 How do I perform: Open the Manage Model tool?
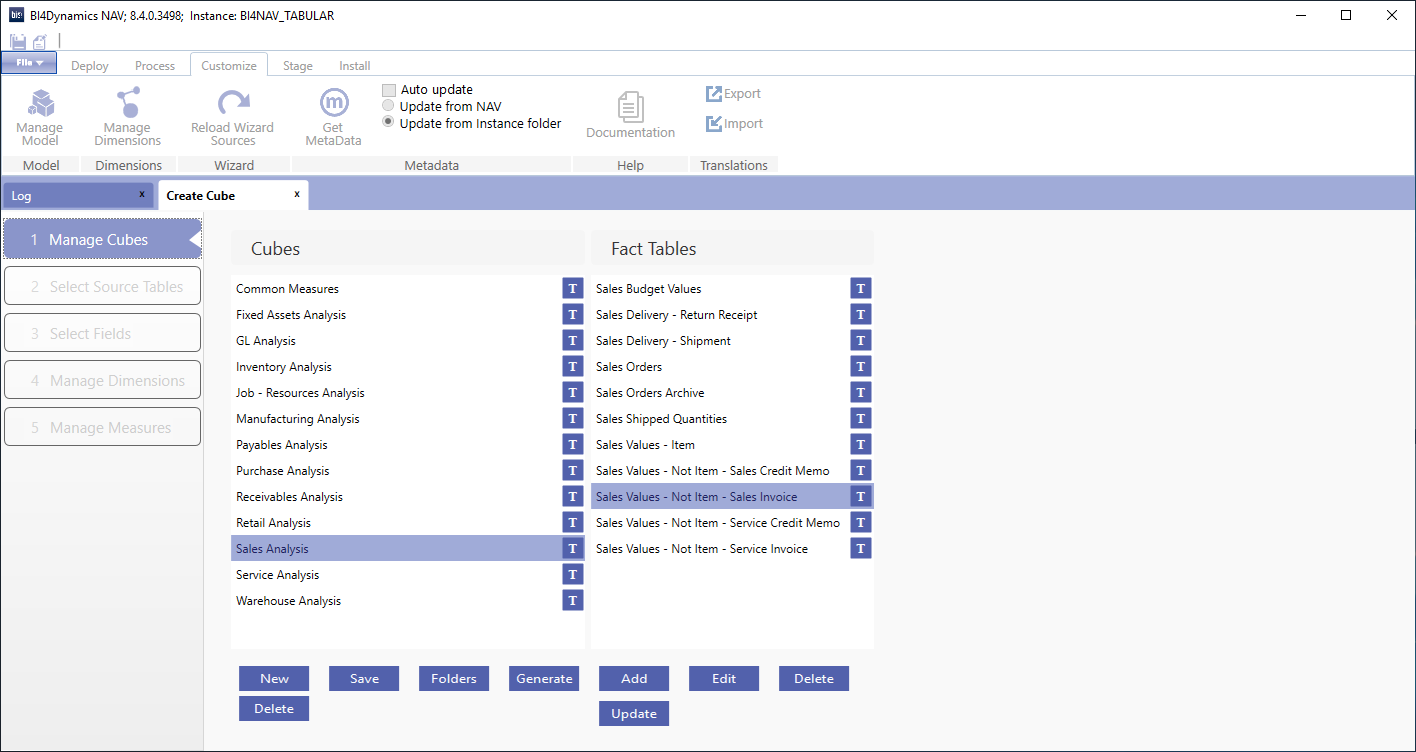40,118
